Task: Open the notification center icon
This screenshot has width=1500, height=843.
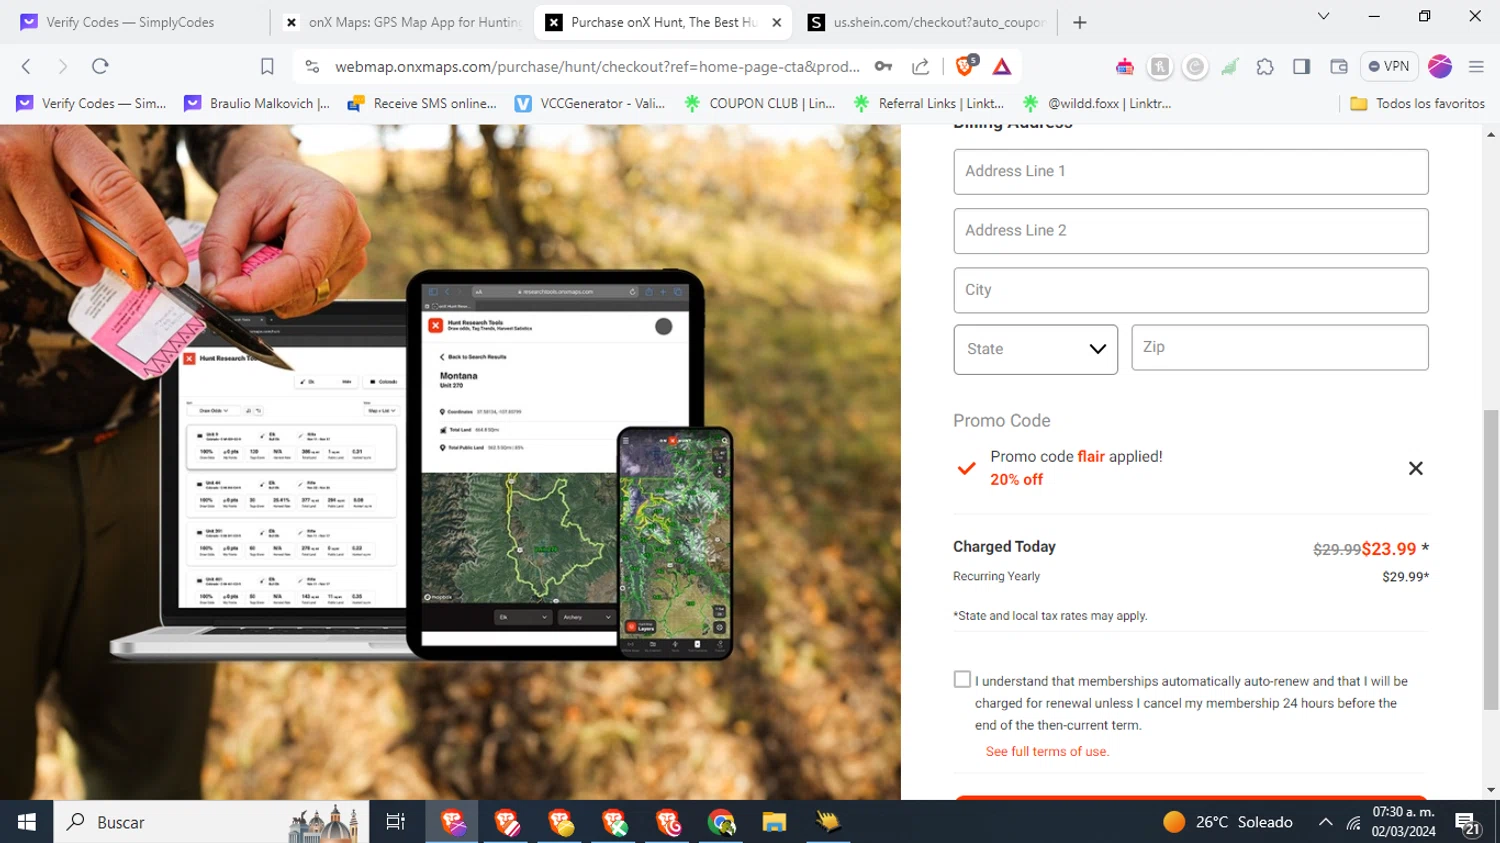Action: [x=1467, y=823]
